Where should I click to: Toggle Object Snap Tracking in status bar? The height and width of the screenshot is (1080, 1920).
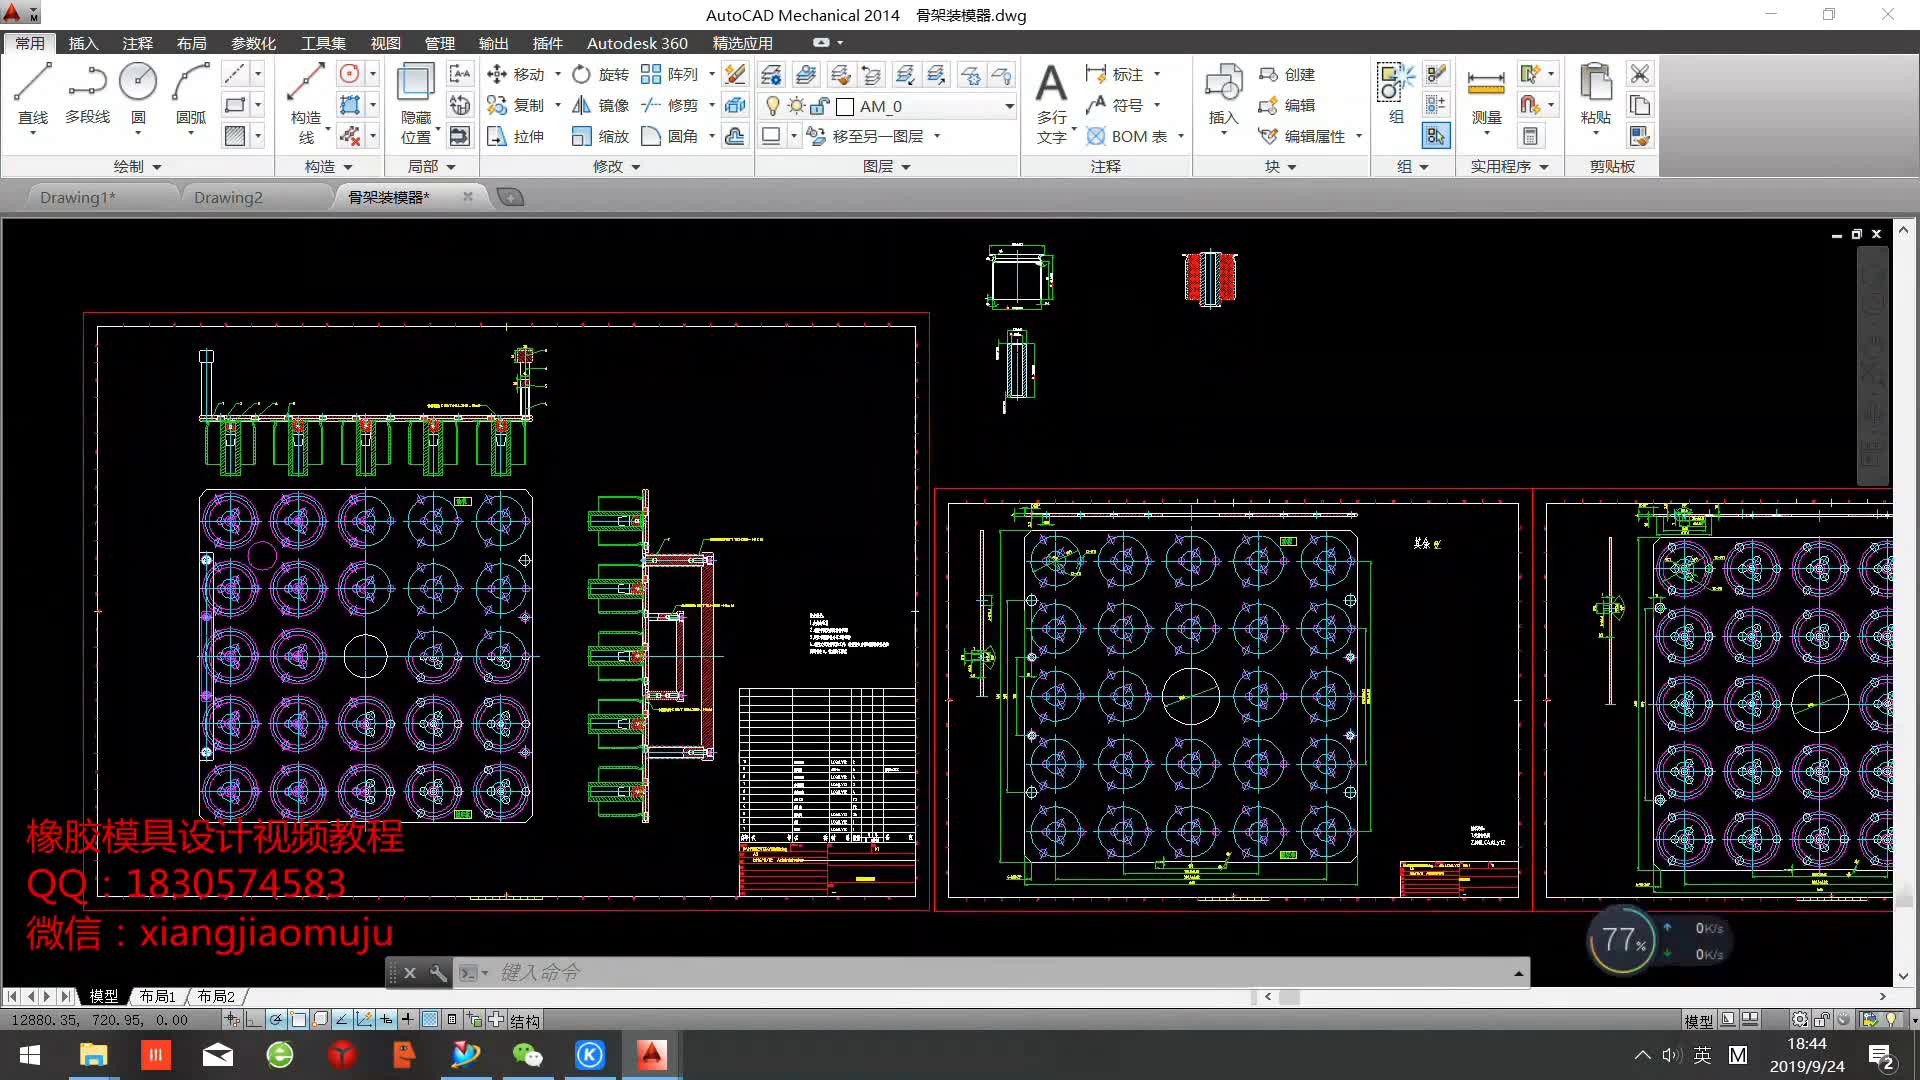click(x=343, y=1020)
